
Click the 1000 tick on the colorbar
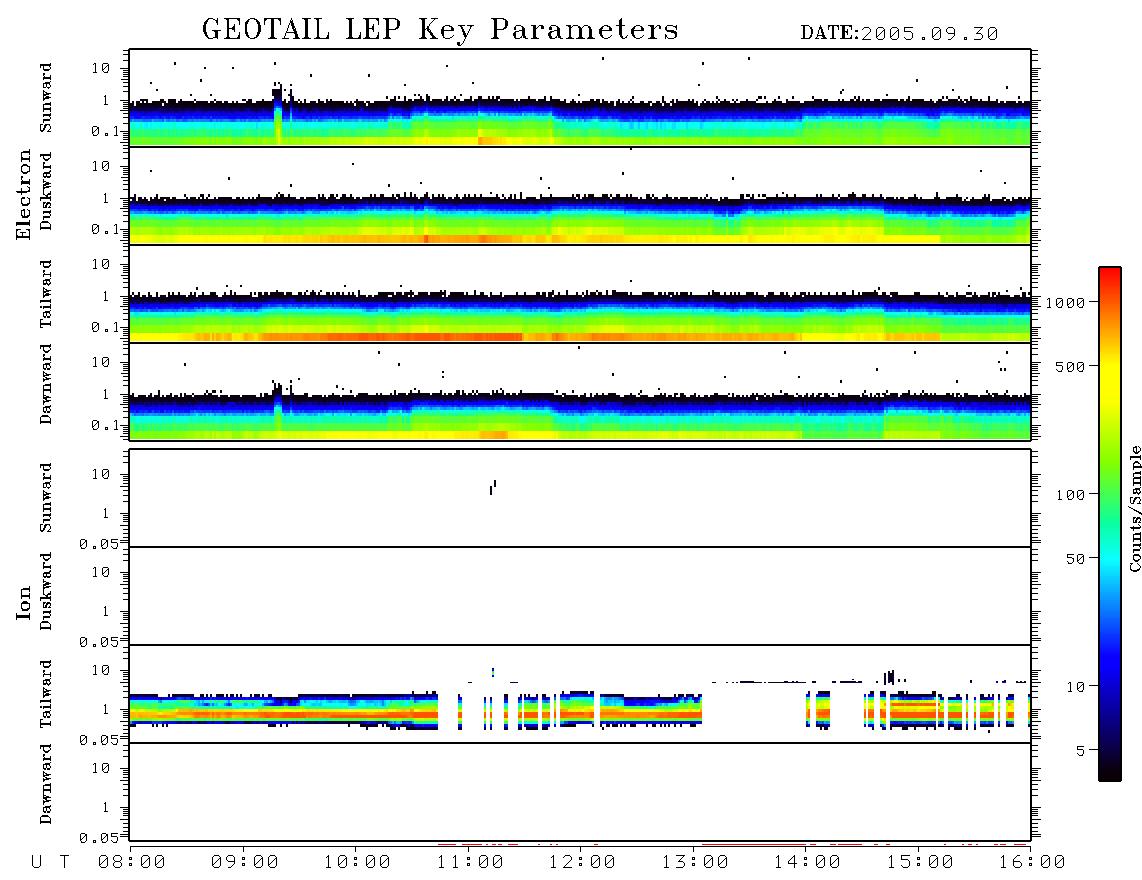pos(1065,303)
